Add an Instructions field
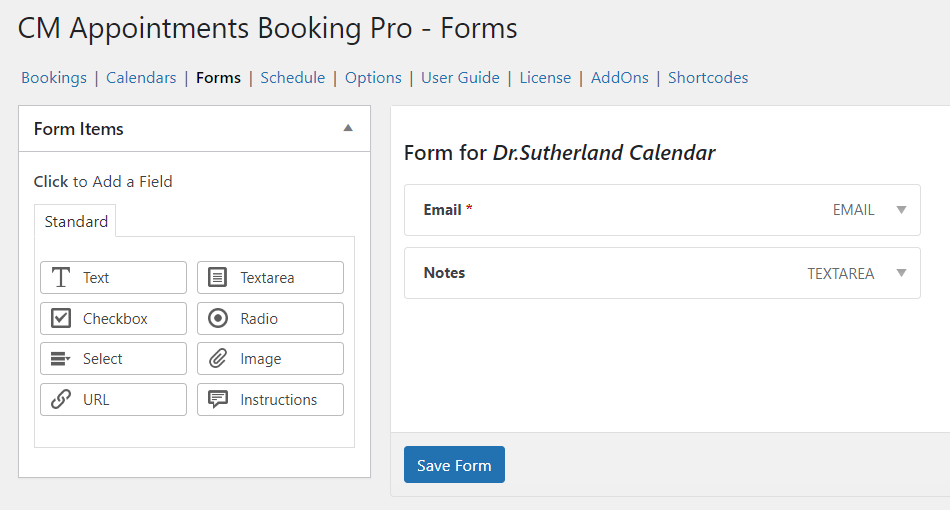This screenshot has height=510, width=950. click(x=270, y=399)
